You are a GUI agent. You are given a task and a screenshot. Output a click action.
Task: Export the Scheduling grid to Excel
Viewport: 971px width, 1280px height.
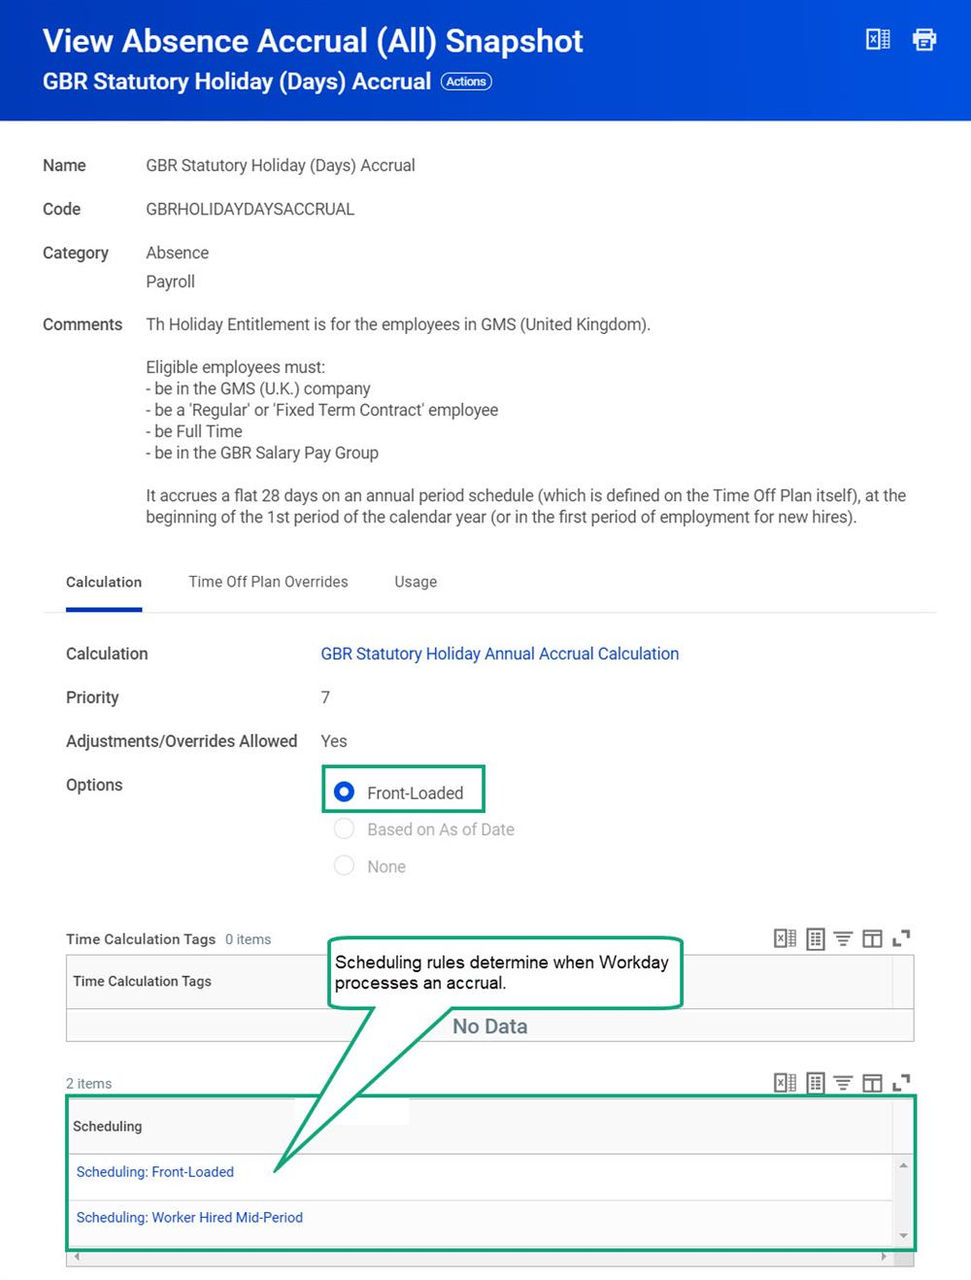point(786,1083)
